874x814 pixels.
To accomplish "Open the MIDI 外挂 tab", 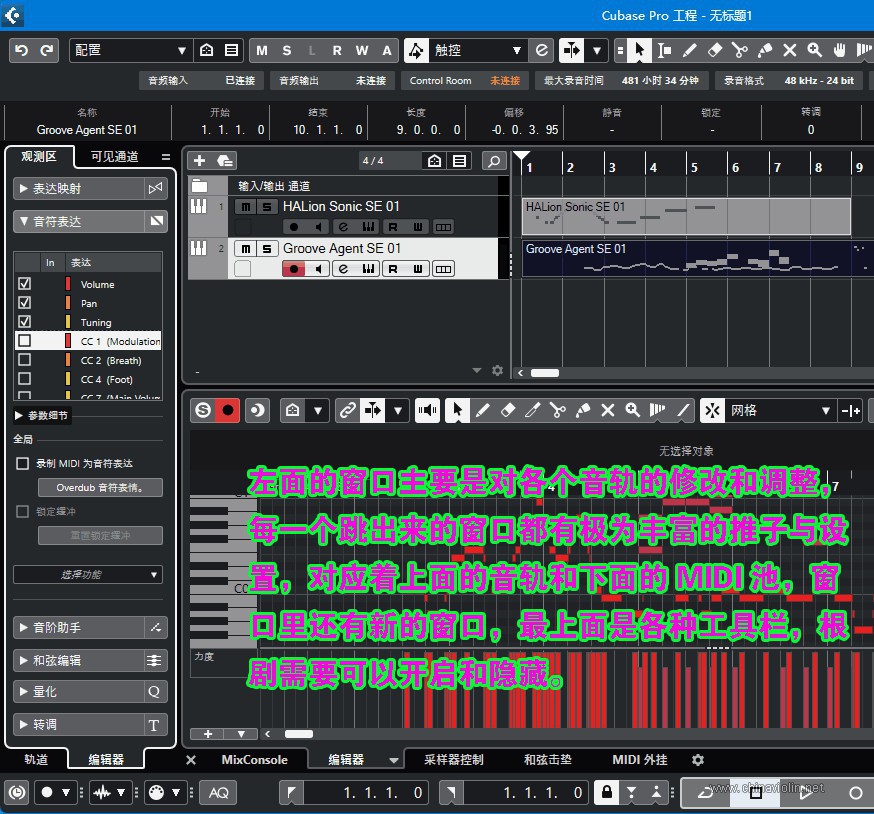I will point(640,759).
